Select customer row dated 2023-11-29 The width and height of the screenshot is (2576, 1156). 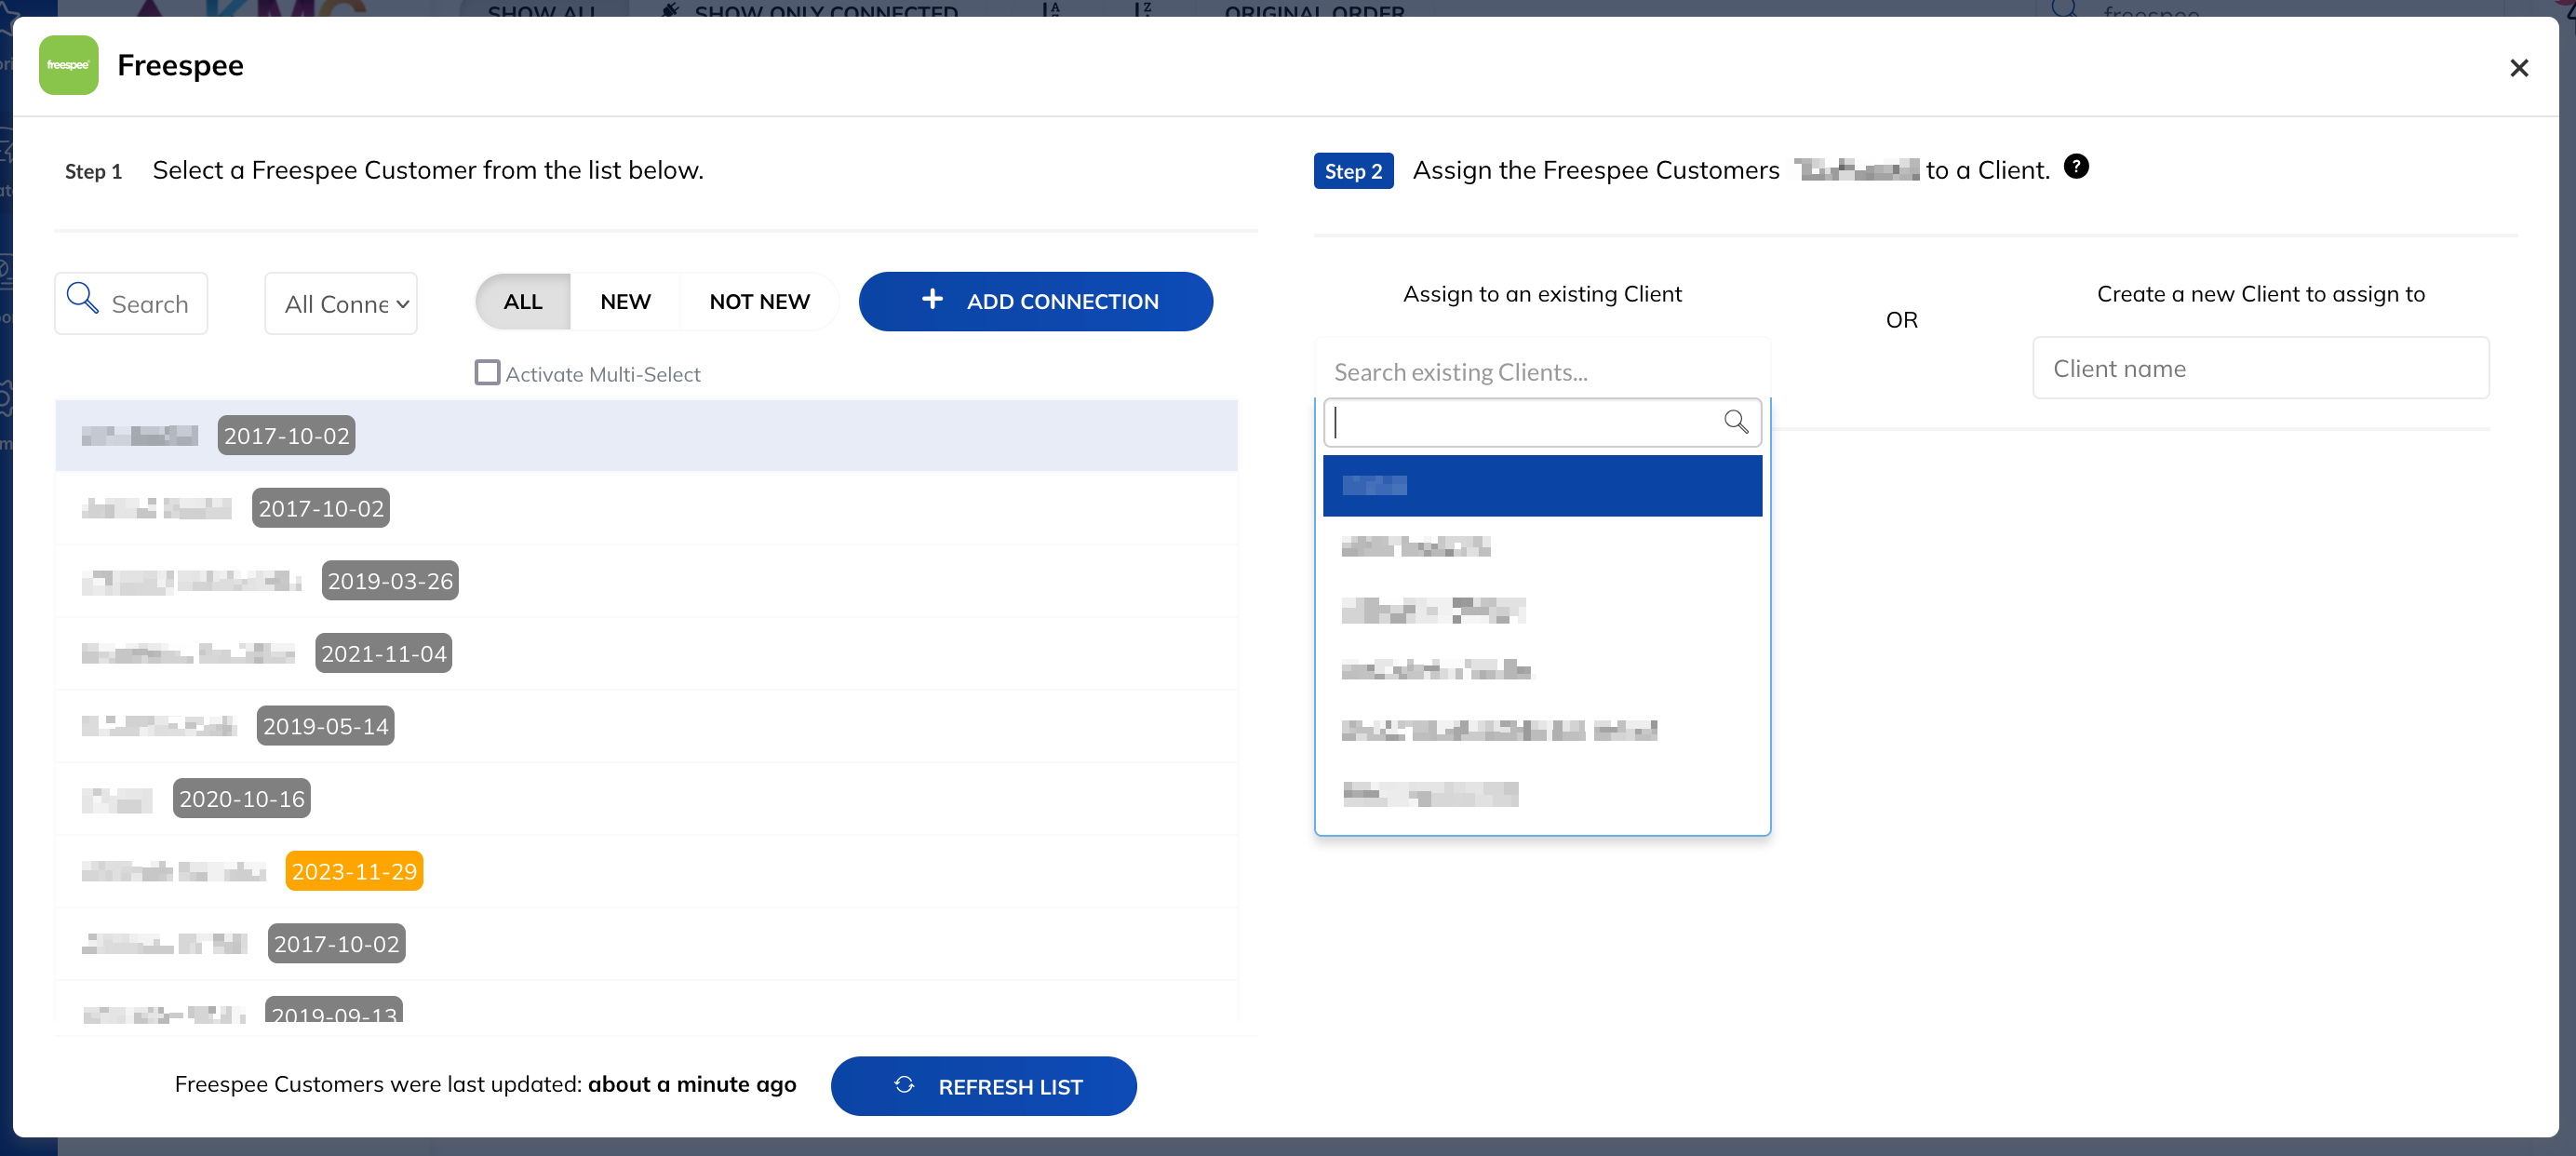click(x=646, y=872)
